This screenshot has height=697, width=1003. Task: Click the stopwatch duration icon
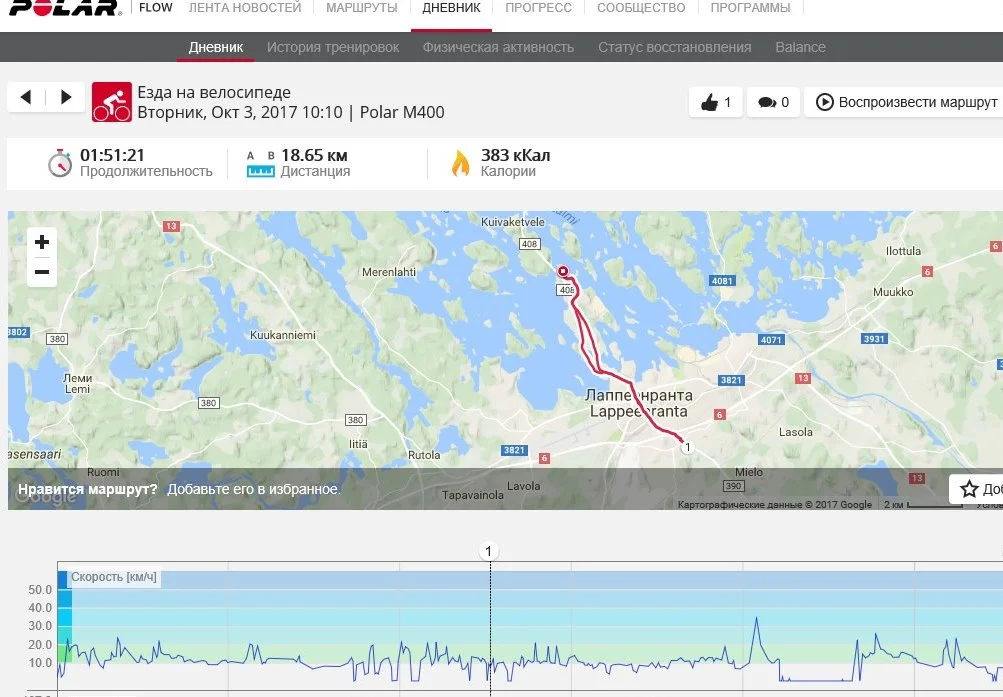pyautogui.click(x=59, y=163)
